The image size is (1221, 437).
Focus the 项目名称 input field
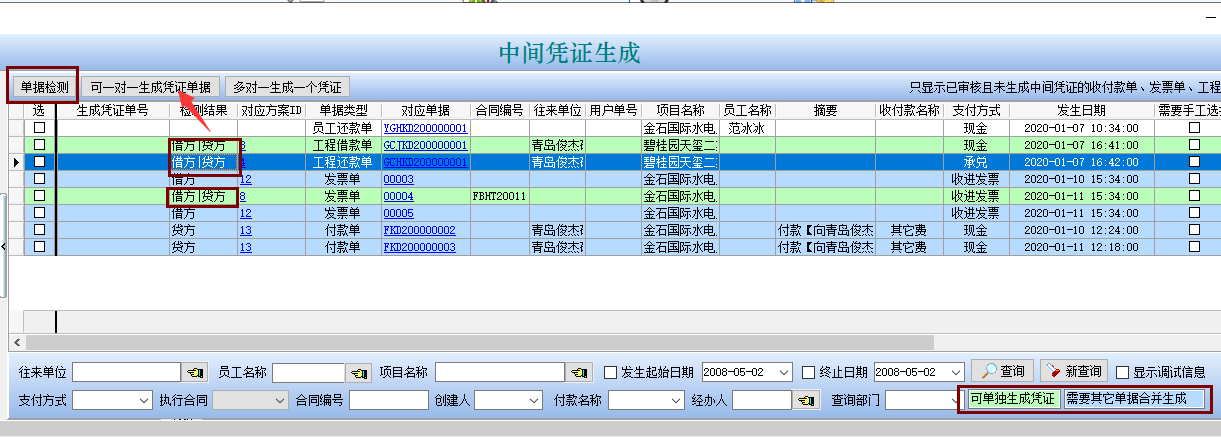[x=500, y=372]
